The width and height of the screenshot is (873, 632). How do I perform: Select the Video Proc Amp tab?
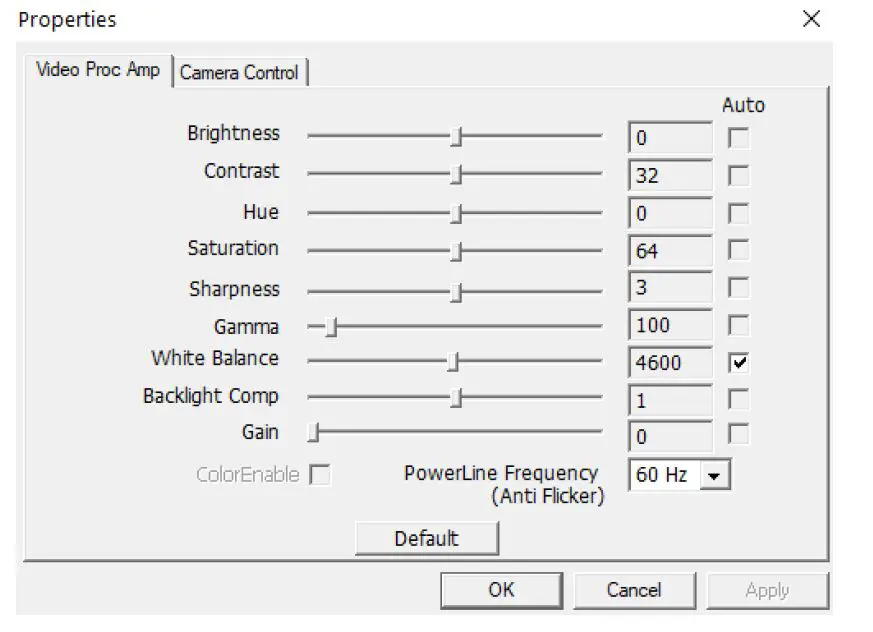tap(97, 70)
